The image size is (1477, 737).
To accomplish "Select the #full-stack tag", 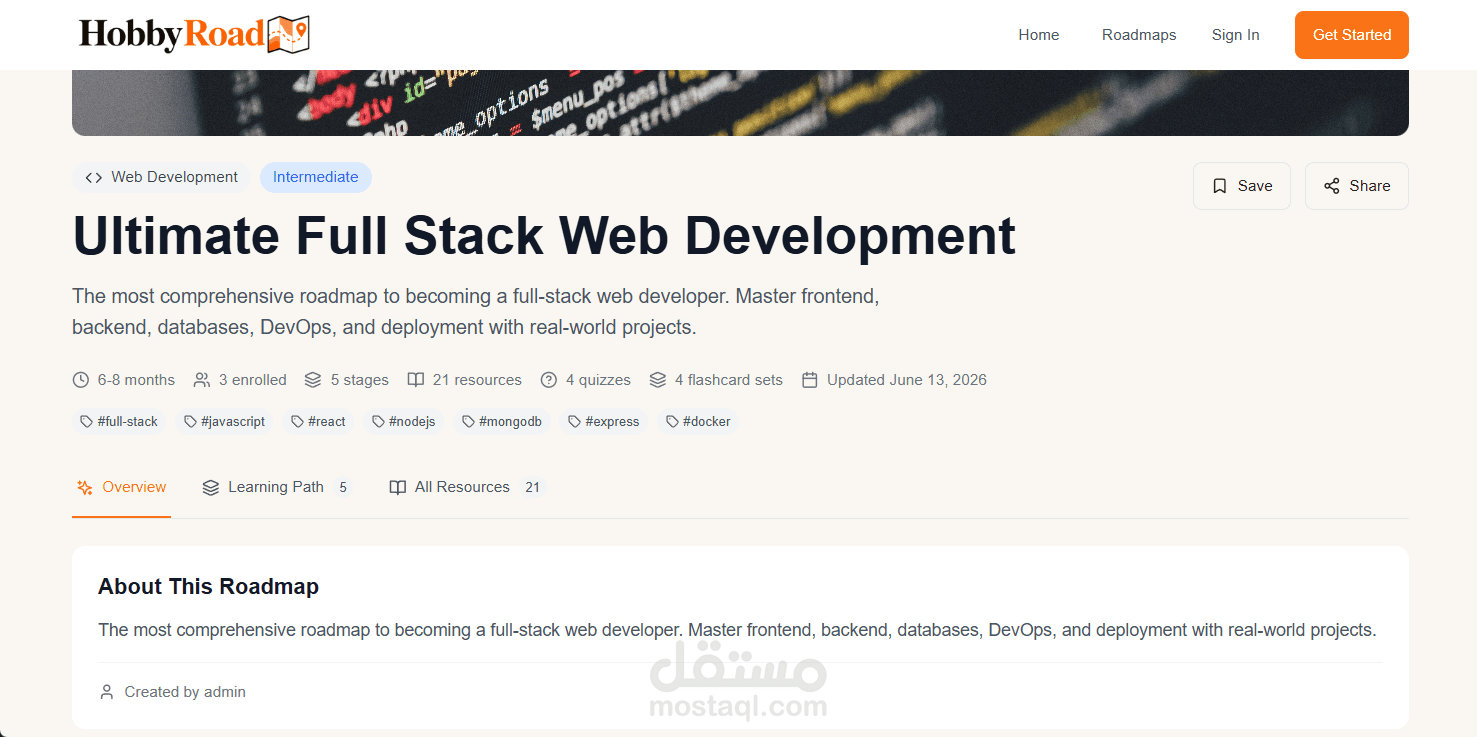I will coord(120,422).
